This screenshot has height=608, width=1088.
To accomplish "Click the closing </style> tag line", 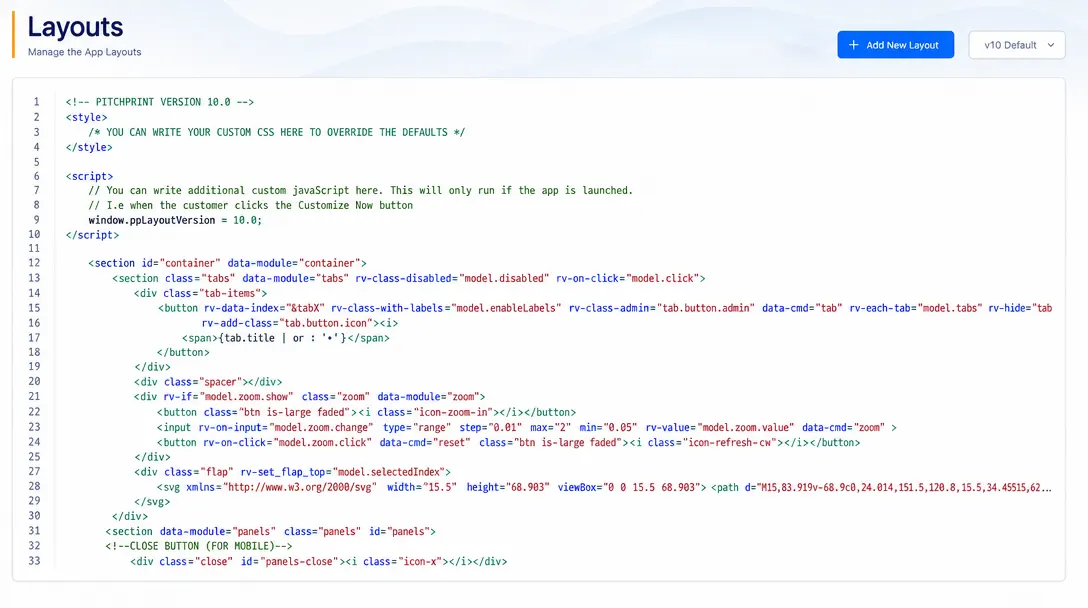I will (89, 147).
